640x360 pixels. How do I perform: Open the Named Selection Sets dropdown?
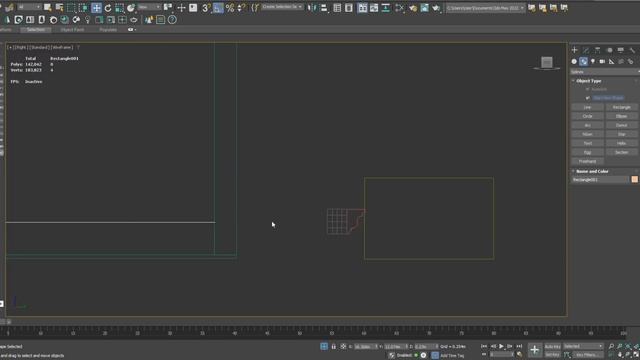coord(282,7)
